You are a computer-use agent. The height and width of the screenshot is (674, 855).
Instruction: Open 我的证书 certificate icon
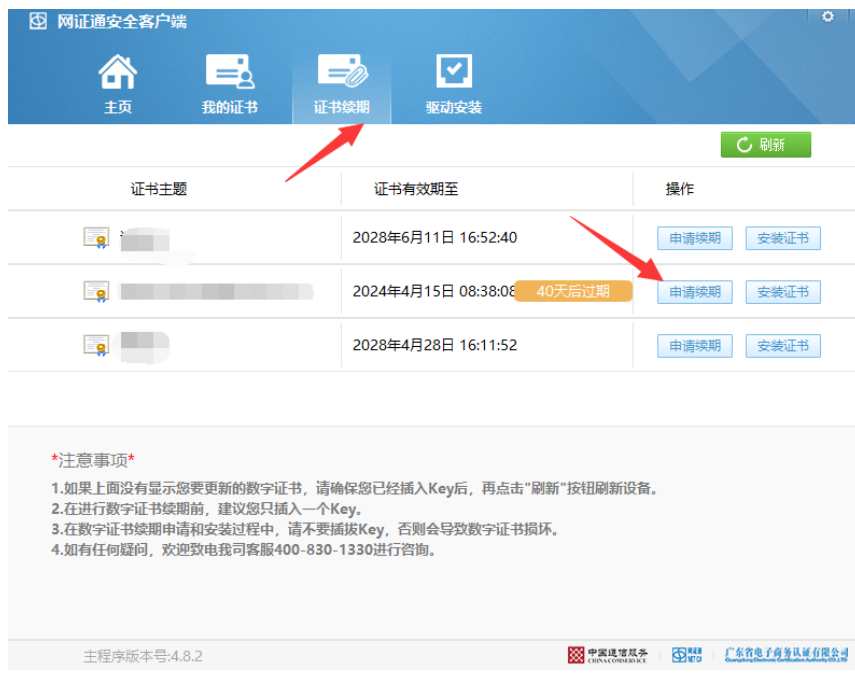(229, 74)
